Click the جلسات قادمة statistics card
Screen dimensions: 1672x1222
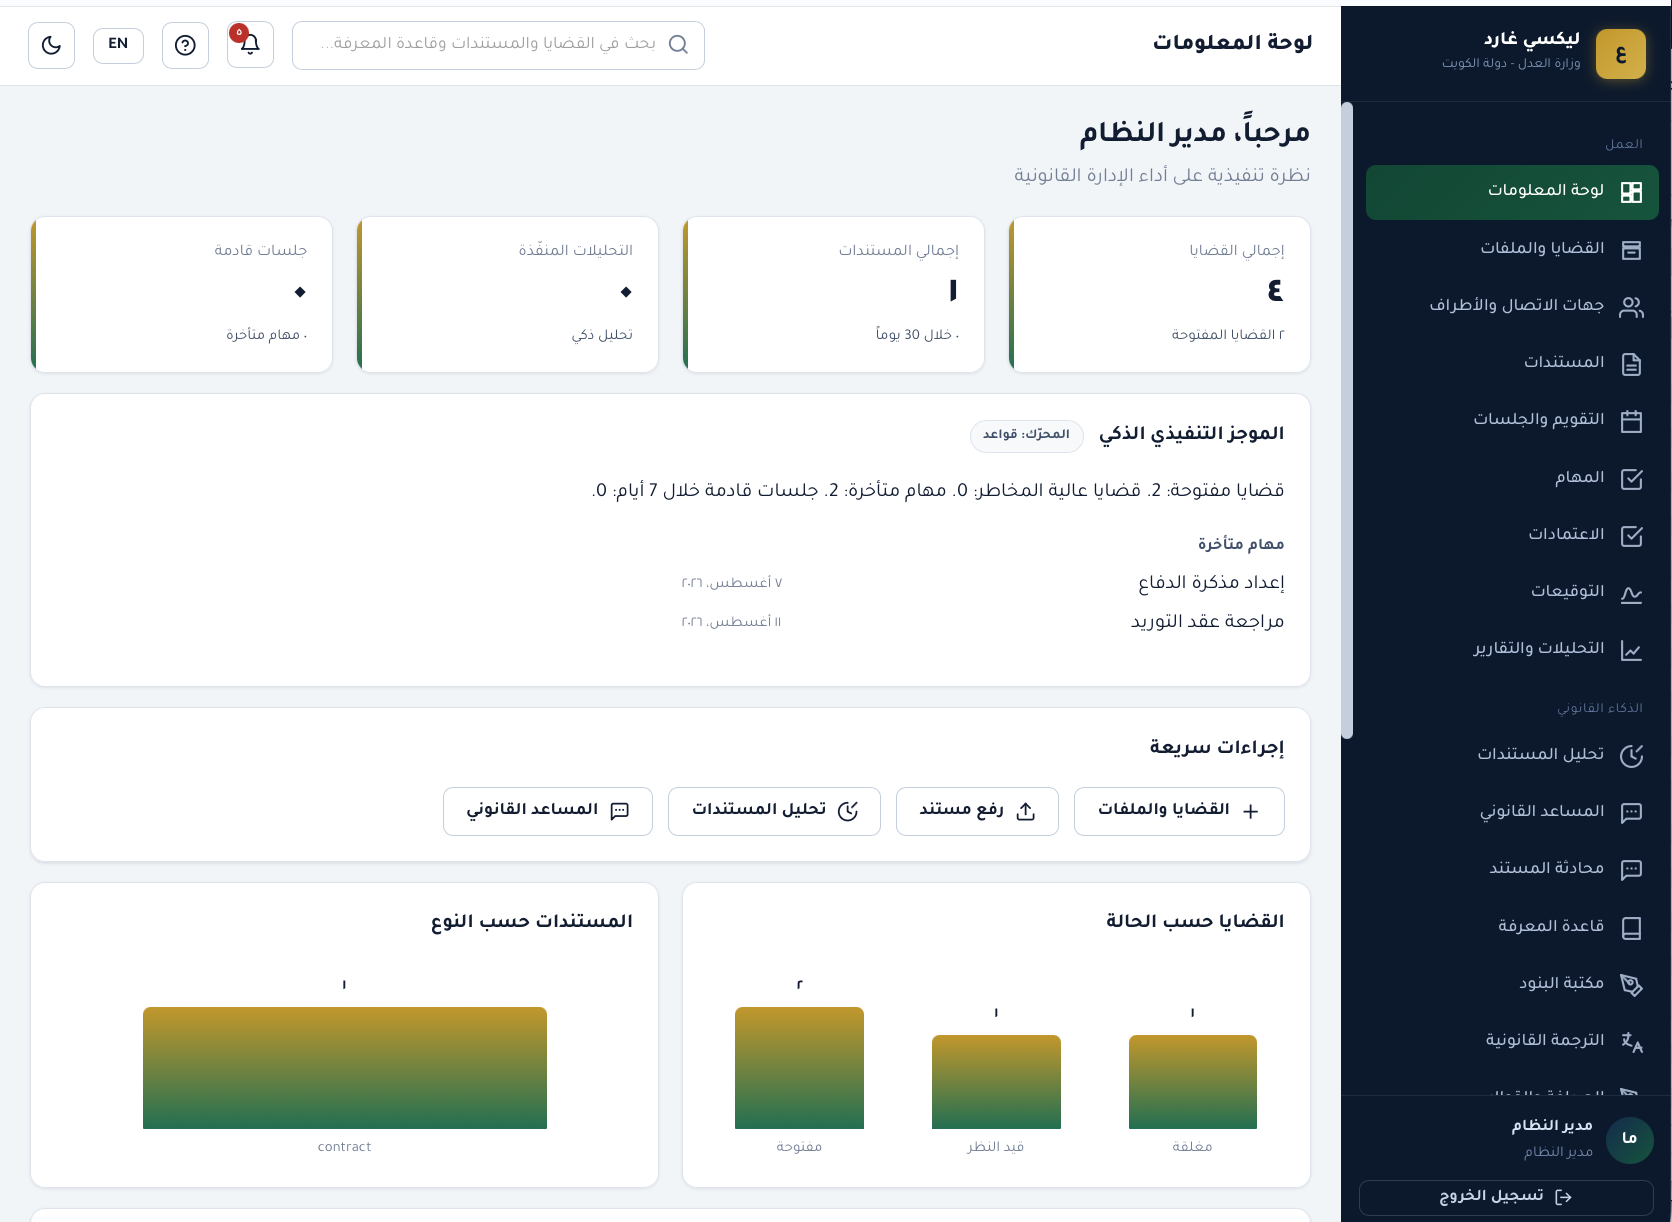point(182,294)
